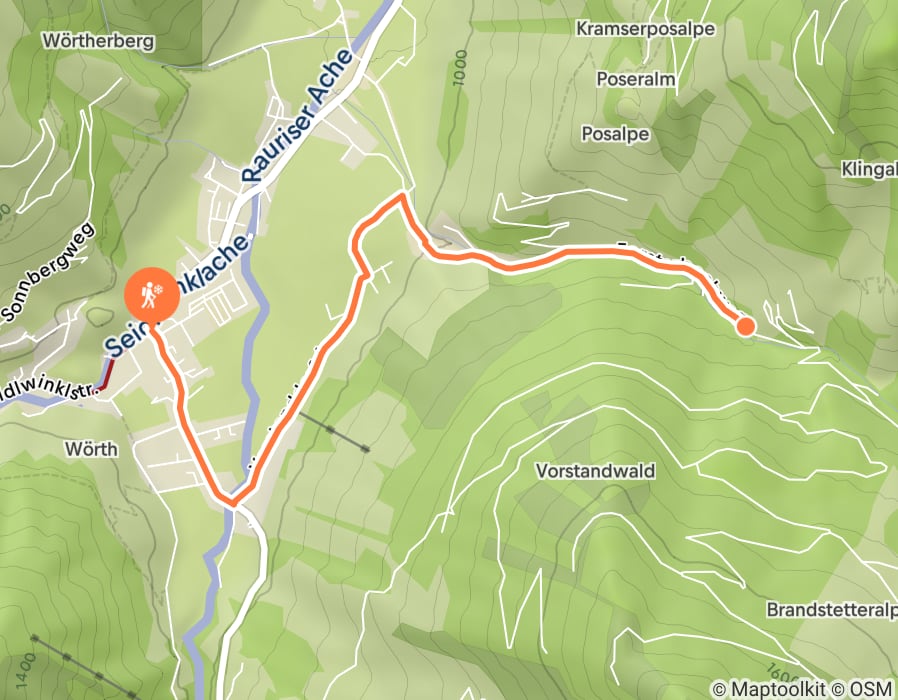Click the orange route's northernmost corner
Screen dimensions: 898x700
[403, 196]
